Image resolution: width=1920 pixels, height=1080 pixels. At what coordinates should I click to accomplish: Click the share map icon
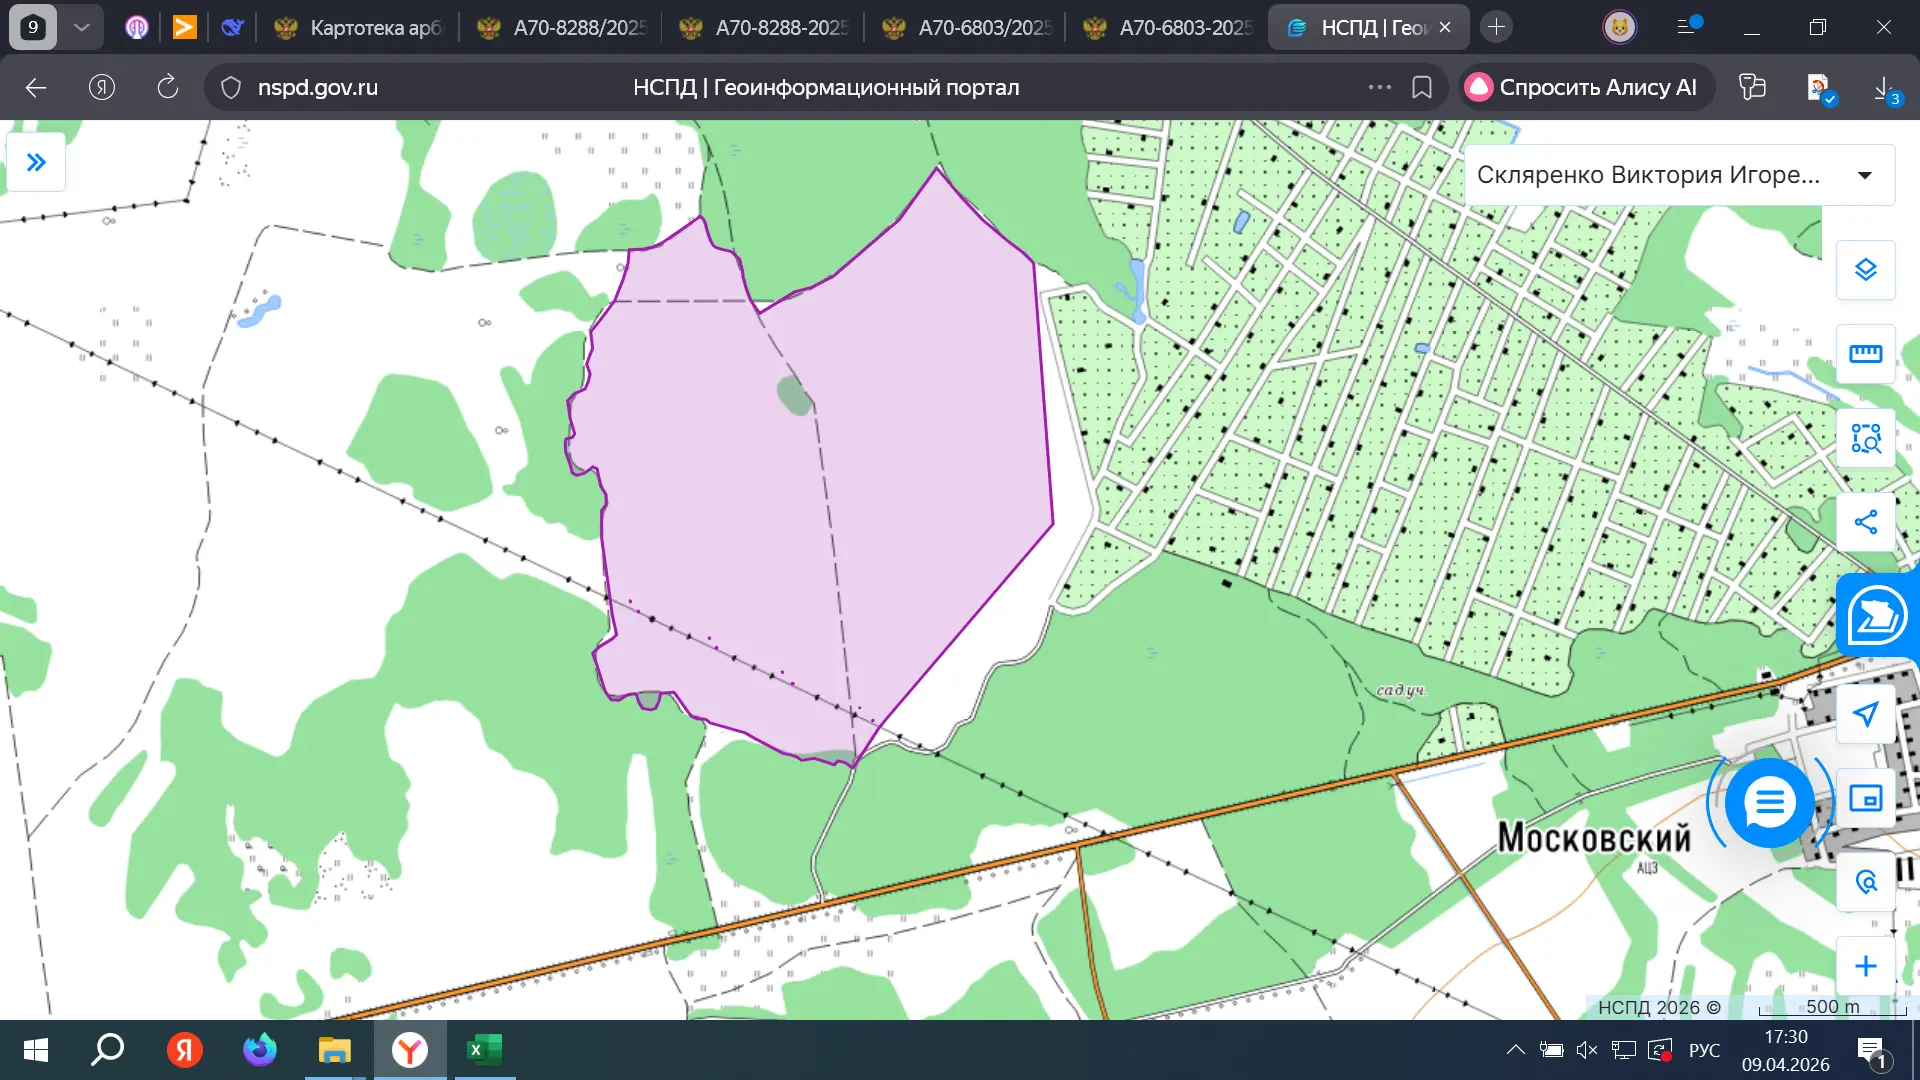[1865, 522]
